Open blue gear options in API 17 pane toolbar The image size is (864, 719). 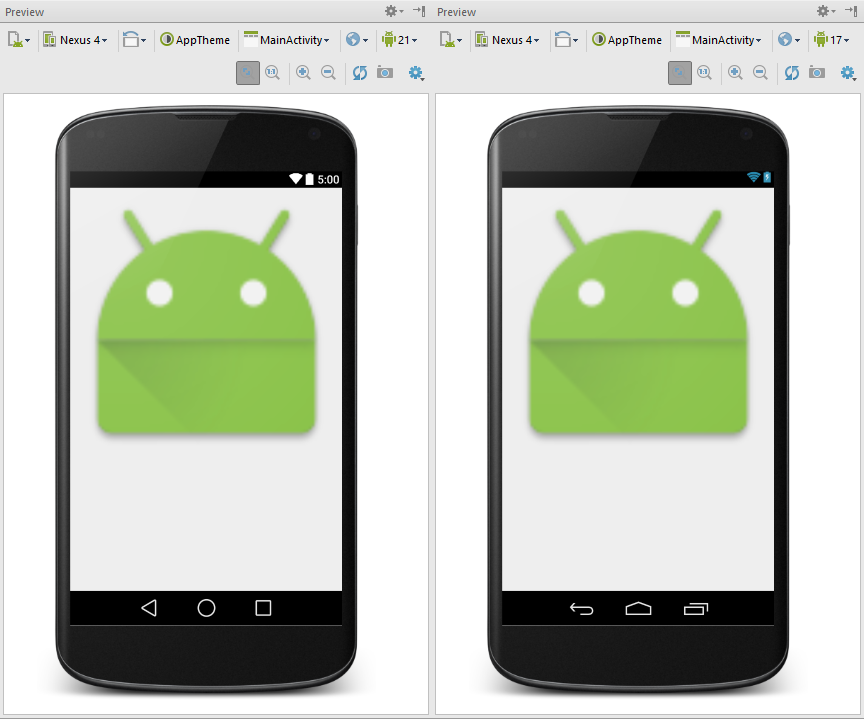(x=848, y=73)
